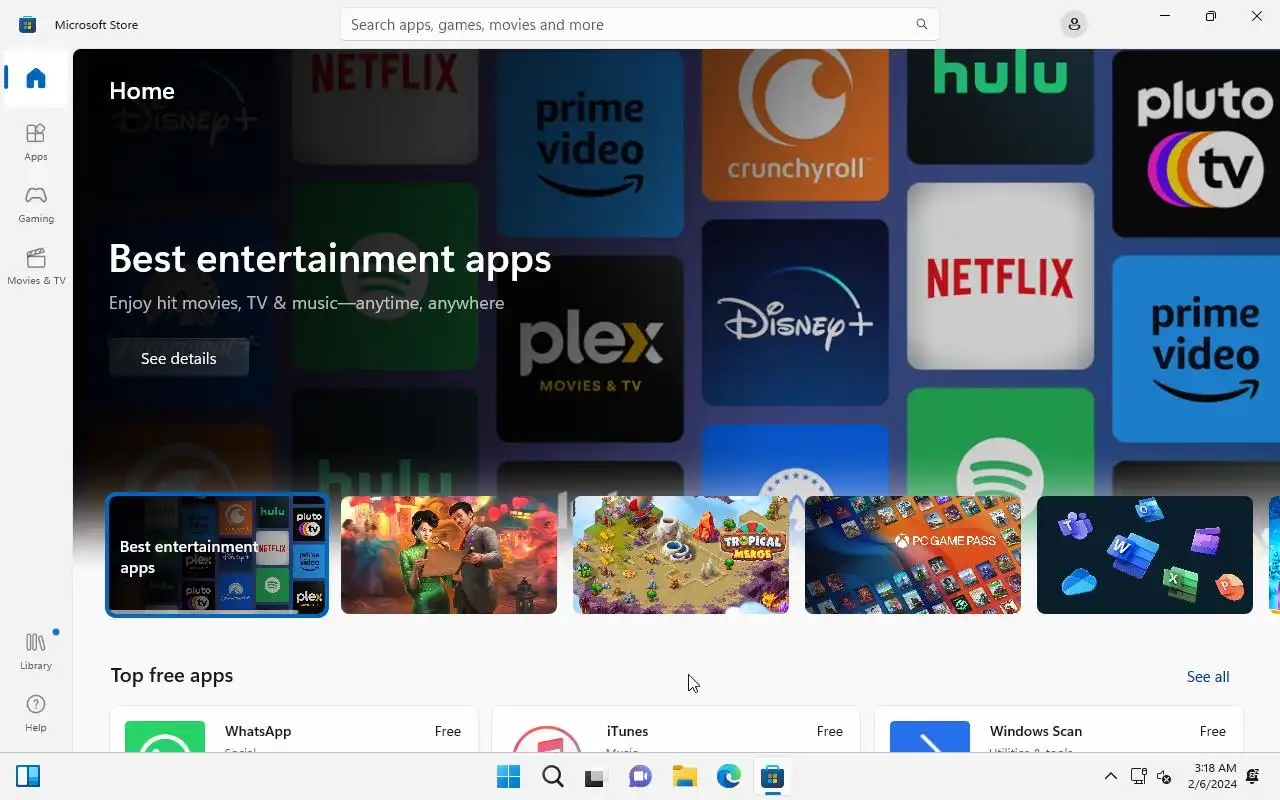The width and height of the screenshot is (1280, 800).
Task: Open Windows Start menu
Action: [x=508, y=777]
